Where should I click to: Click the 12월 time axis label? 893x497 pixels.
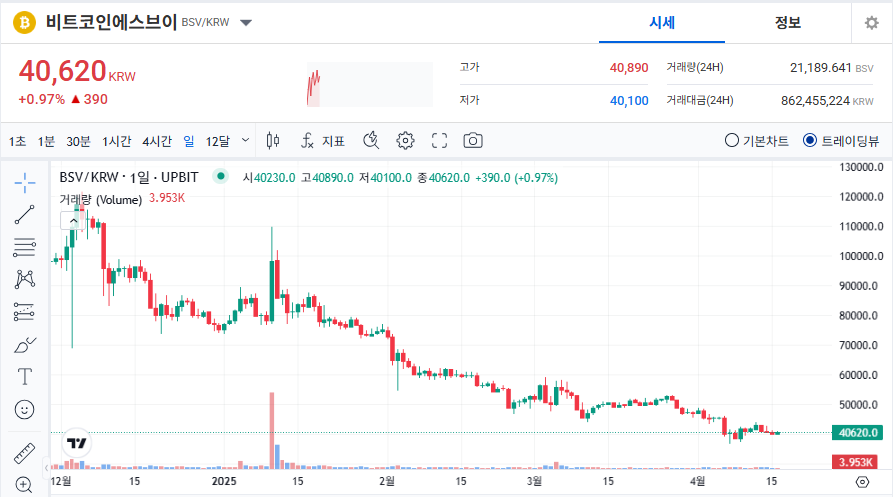coord(61,481)
